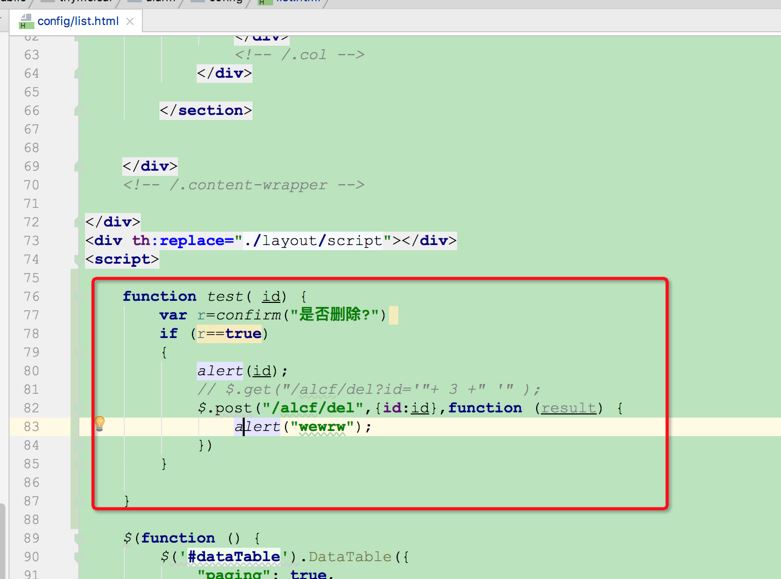Click the 'var' keyword on line 77
Screen dimensions: 781x579
click(x=173, y=315)
